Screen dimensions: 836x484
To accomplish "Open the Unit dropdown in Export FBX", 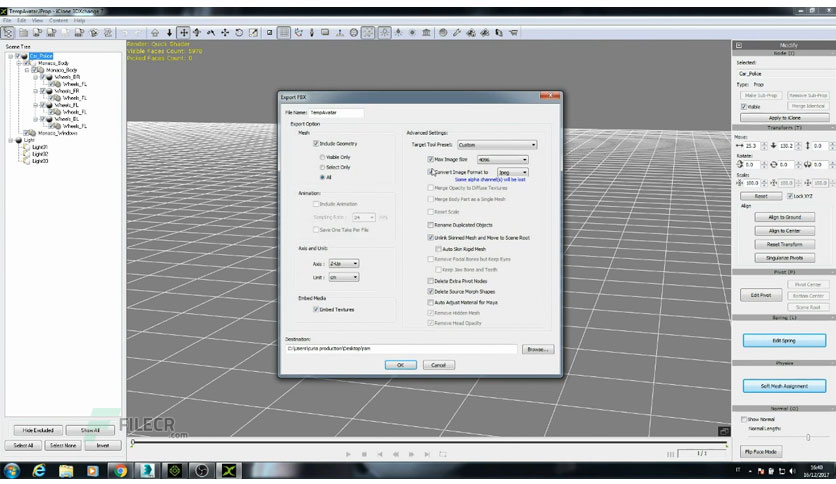I will (343, 277).
